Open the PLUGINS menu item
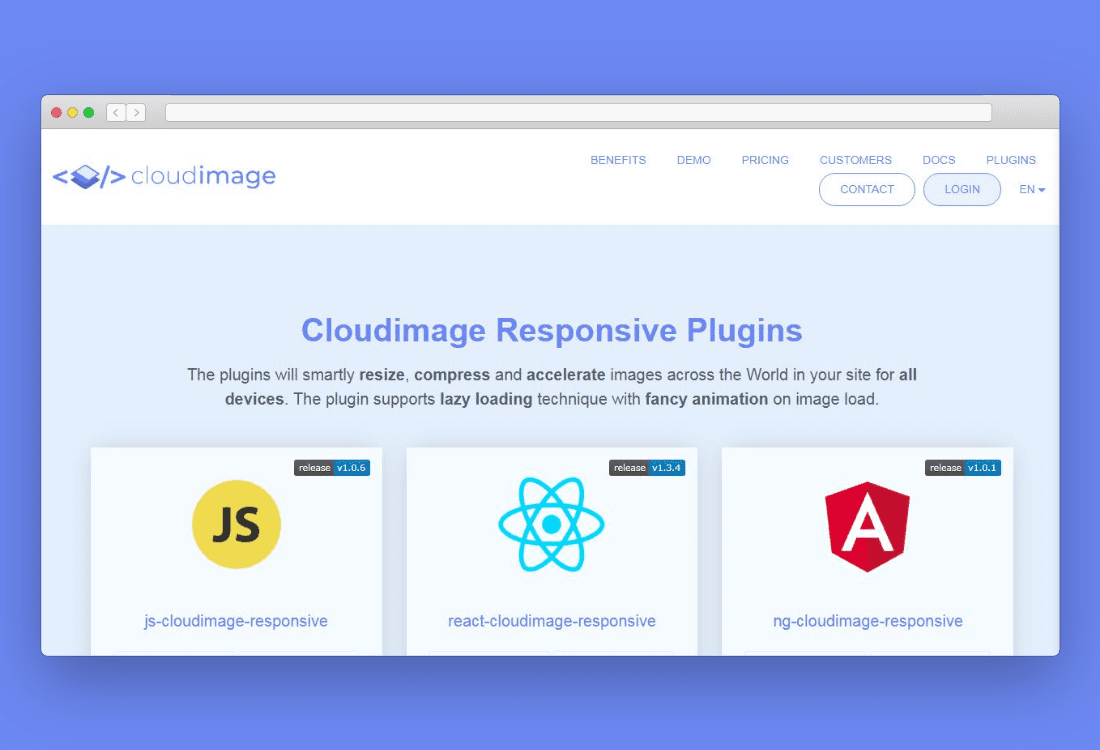Screen dimensions: 1100x750 click(1010, 160)
